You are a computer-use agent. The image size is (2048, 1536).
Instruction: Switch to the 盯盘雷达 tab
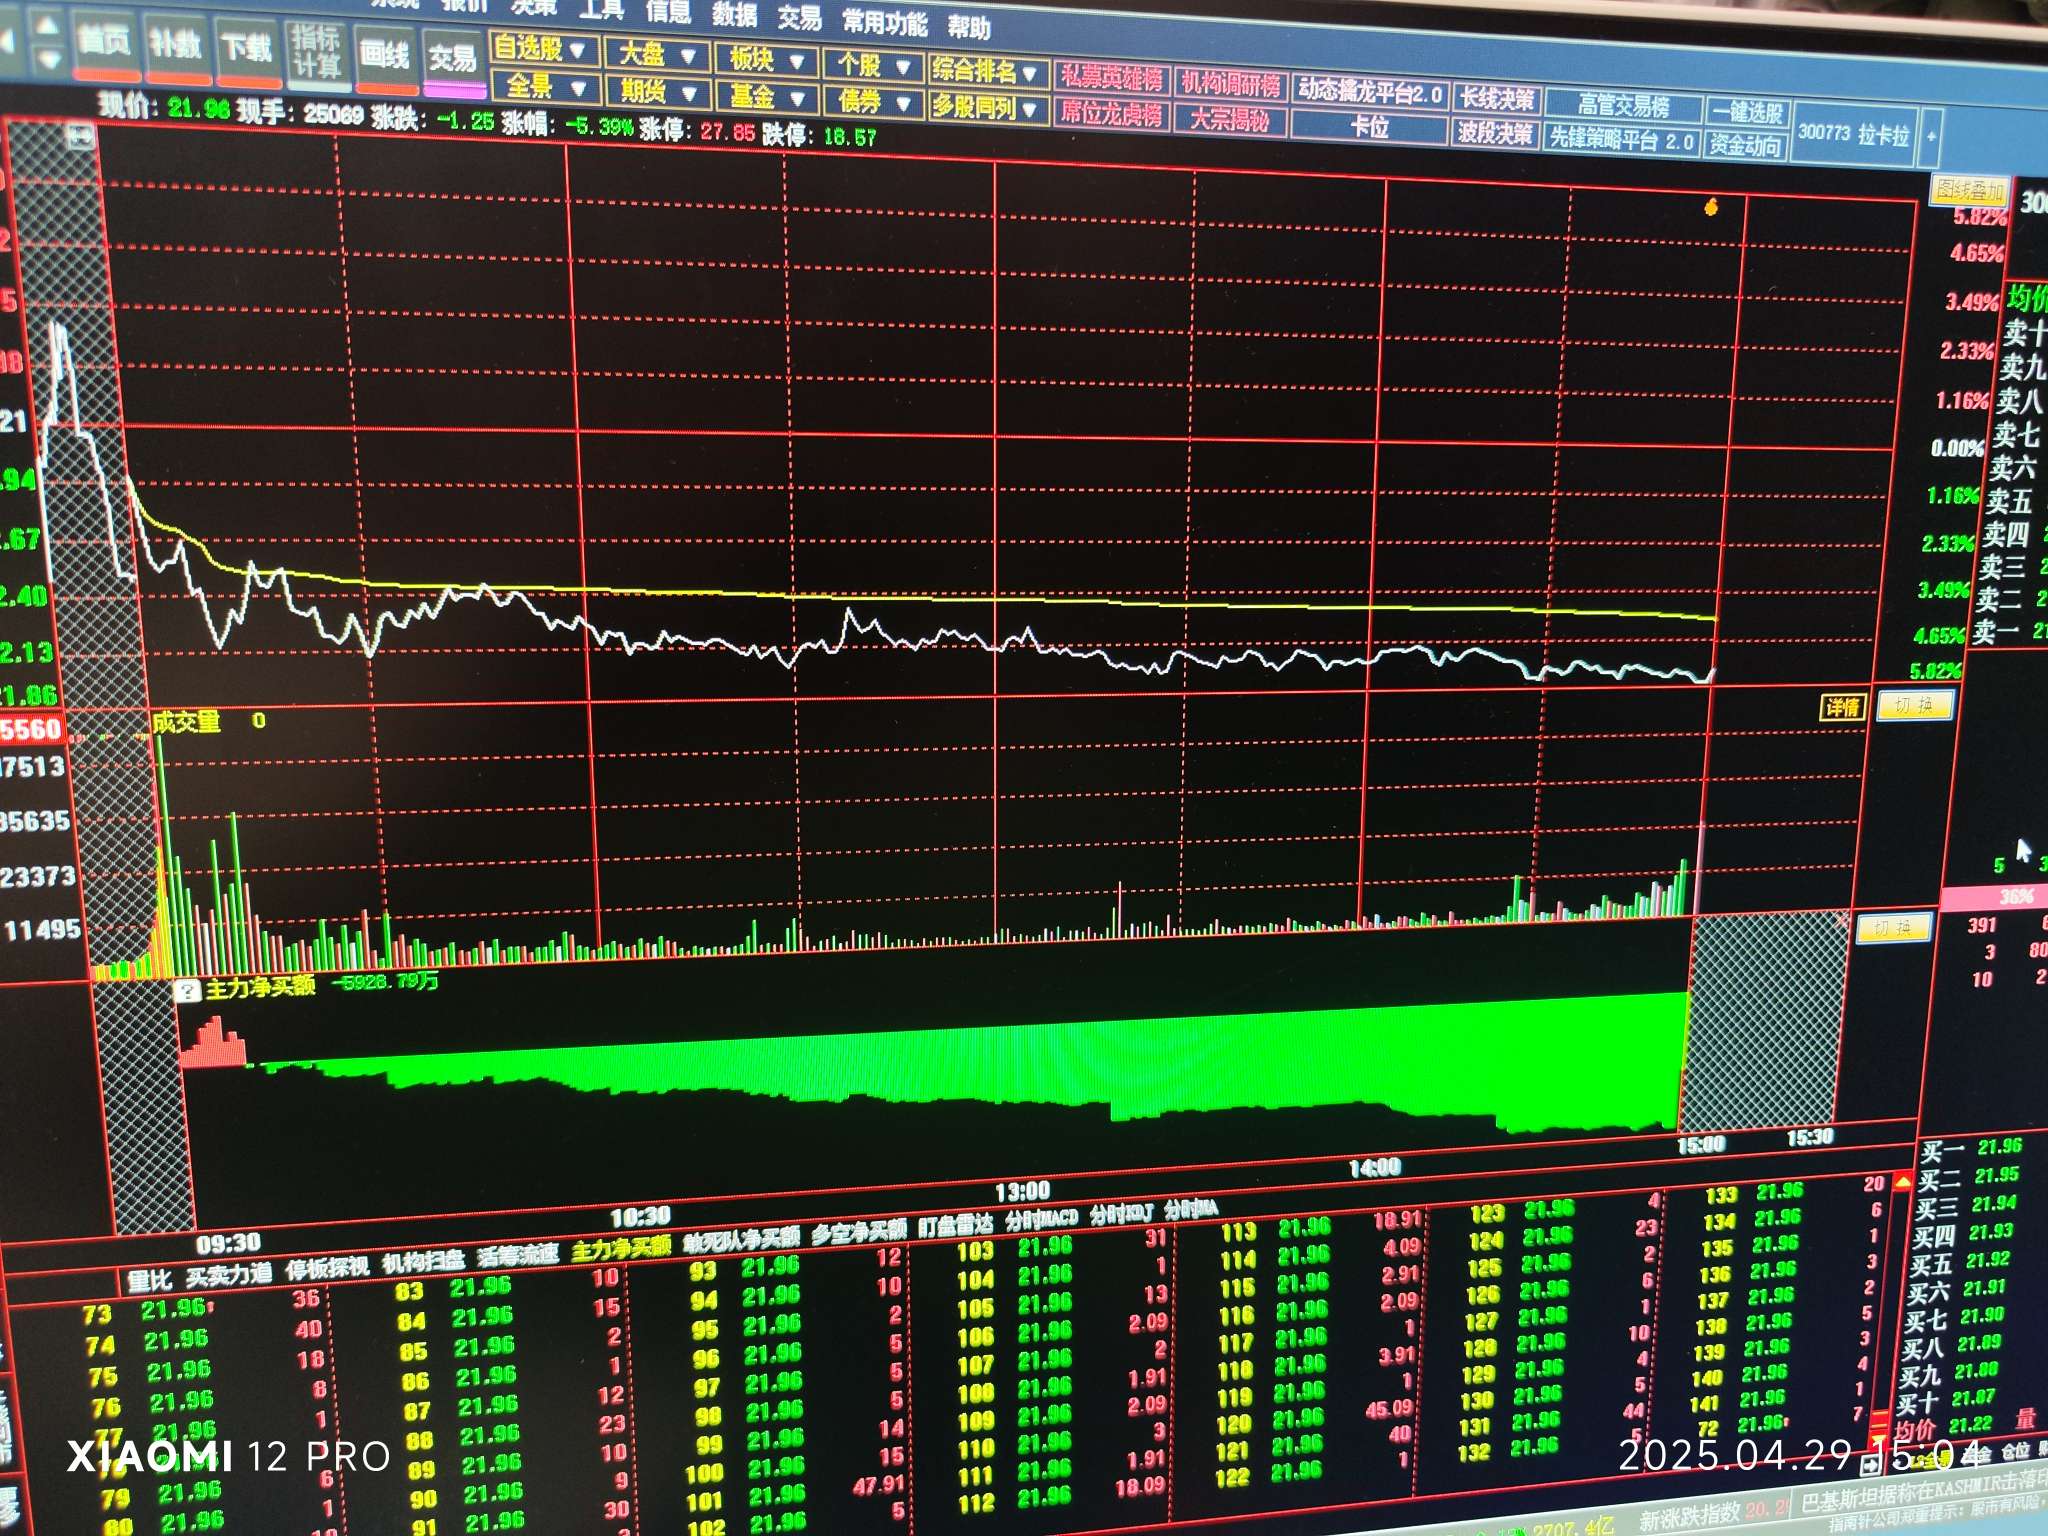957,1225
